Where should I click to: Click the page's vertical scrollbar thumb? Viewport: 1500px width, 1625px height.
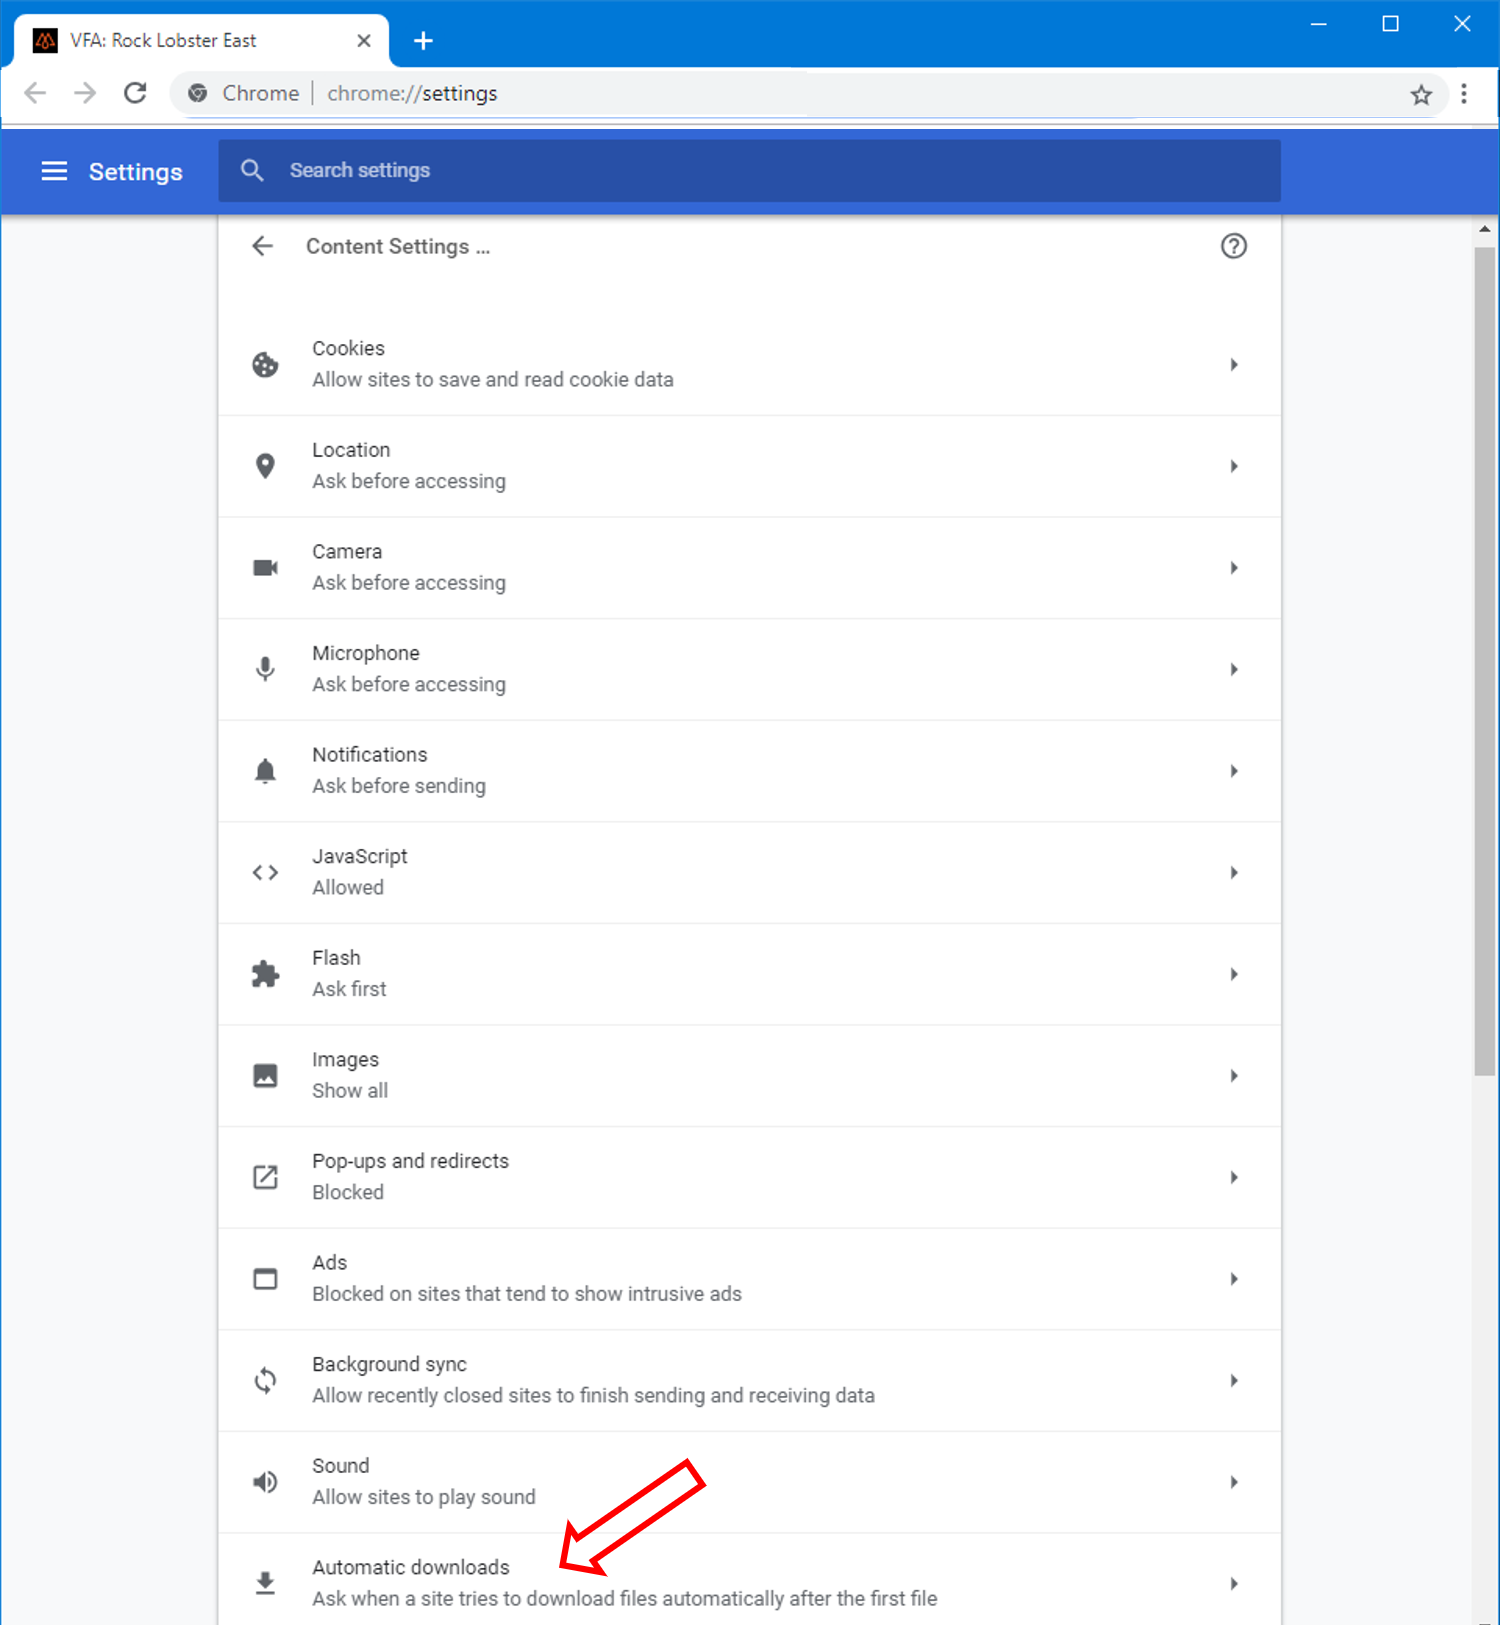click(1485, 660)
